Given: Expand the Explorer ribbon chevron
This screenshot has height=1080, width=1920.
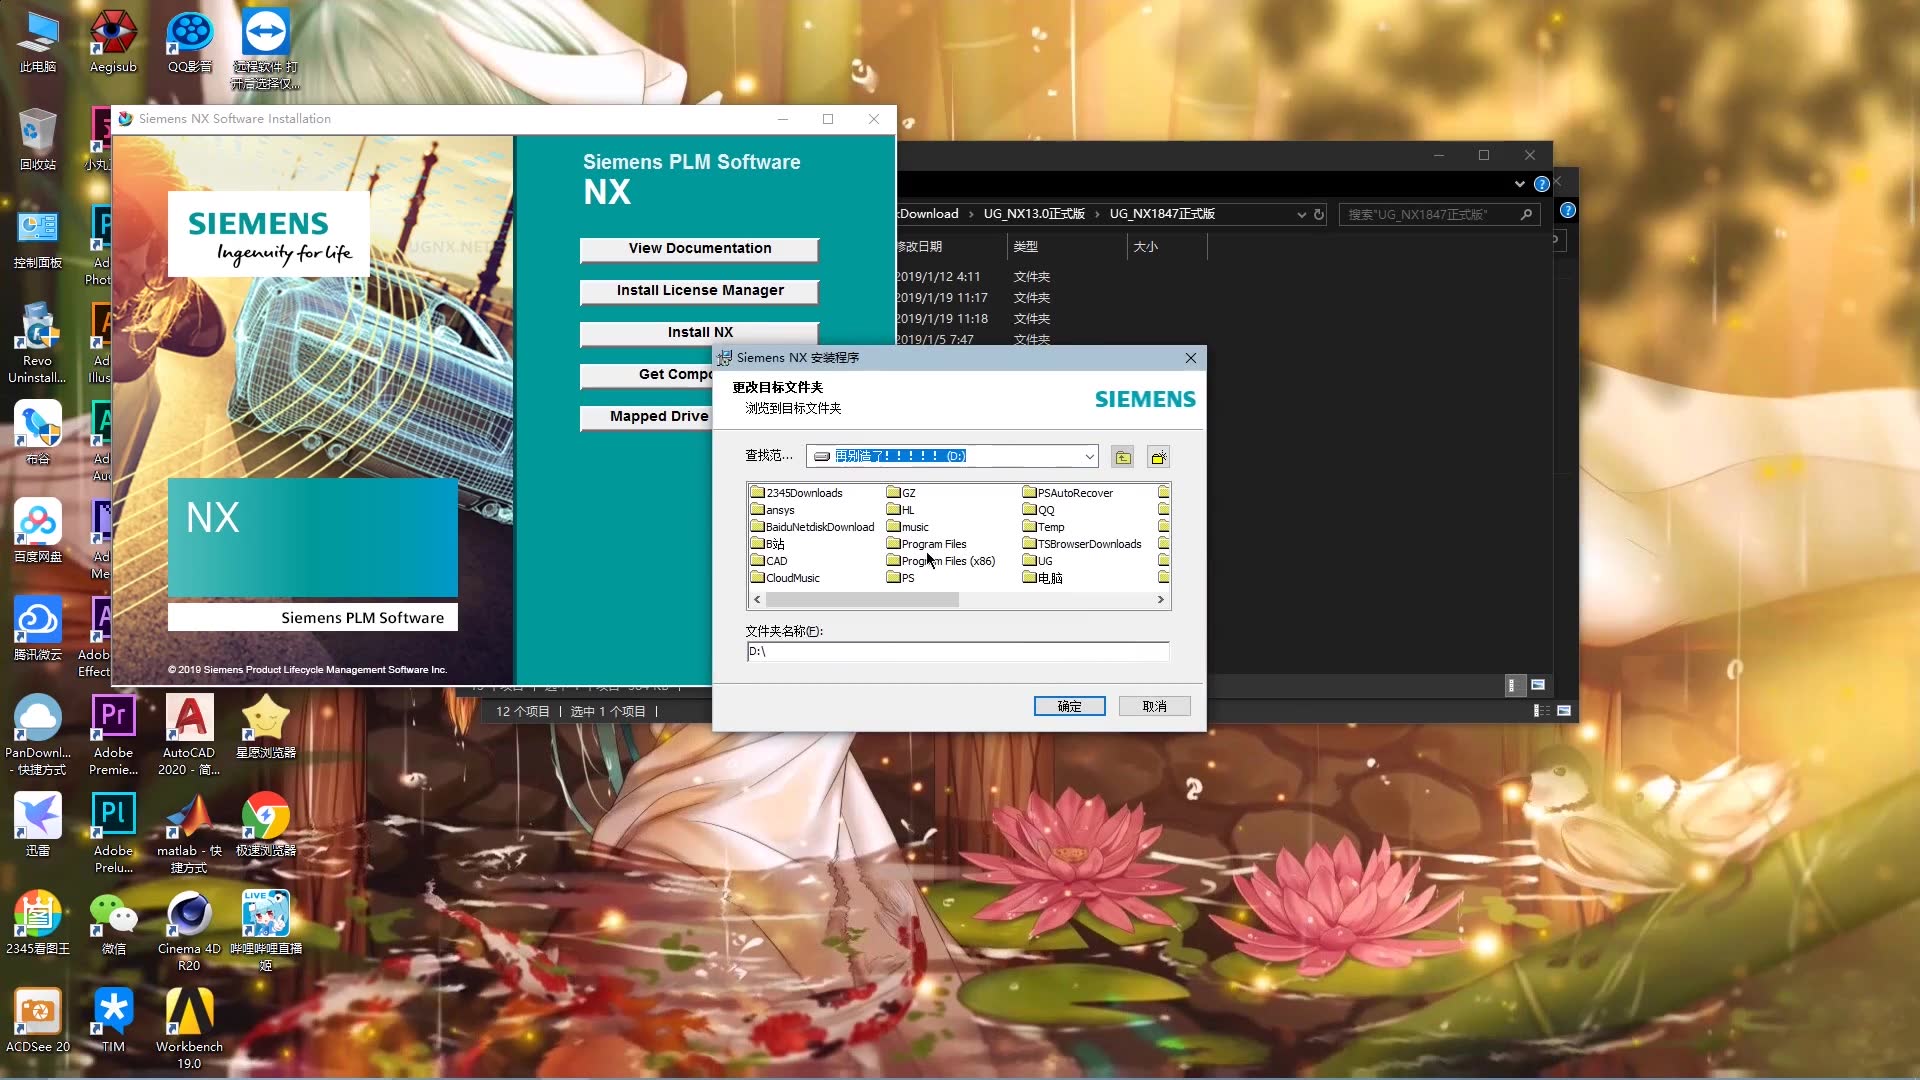Looking at the screenshot, I should point(1519,184).
